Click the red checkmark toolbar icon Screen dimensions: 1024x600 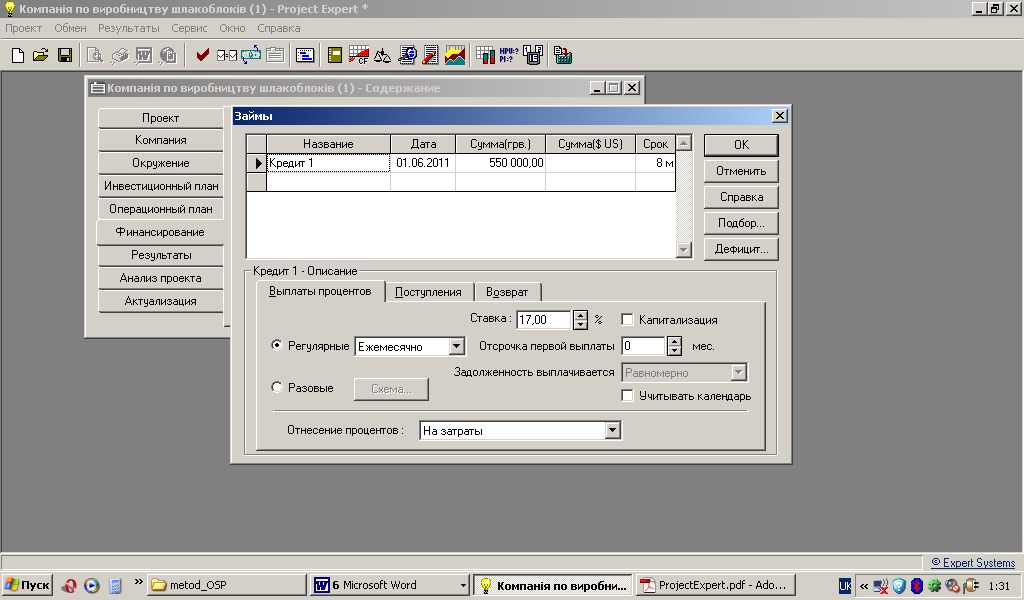202,55
